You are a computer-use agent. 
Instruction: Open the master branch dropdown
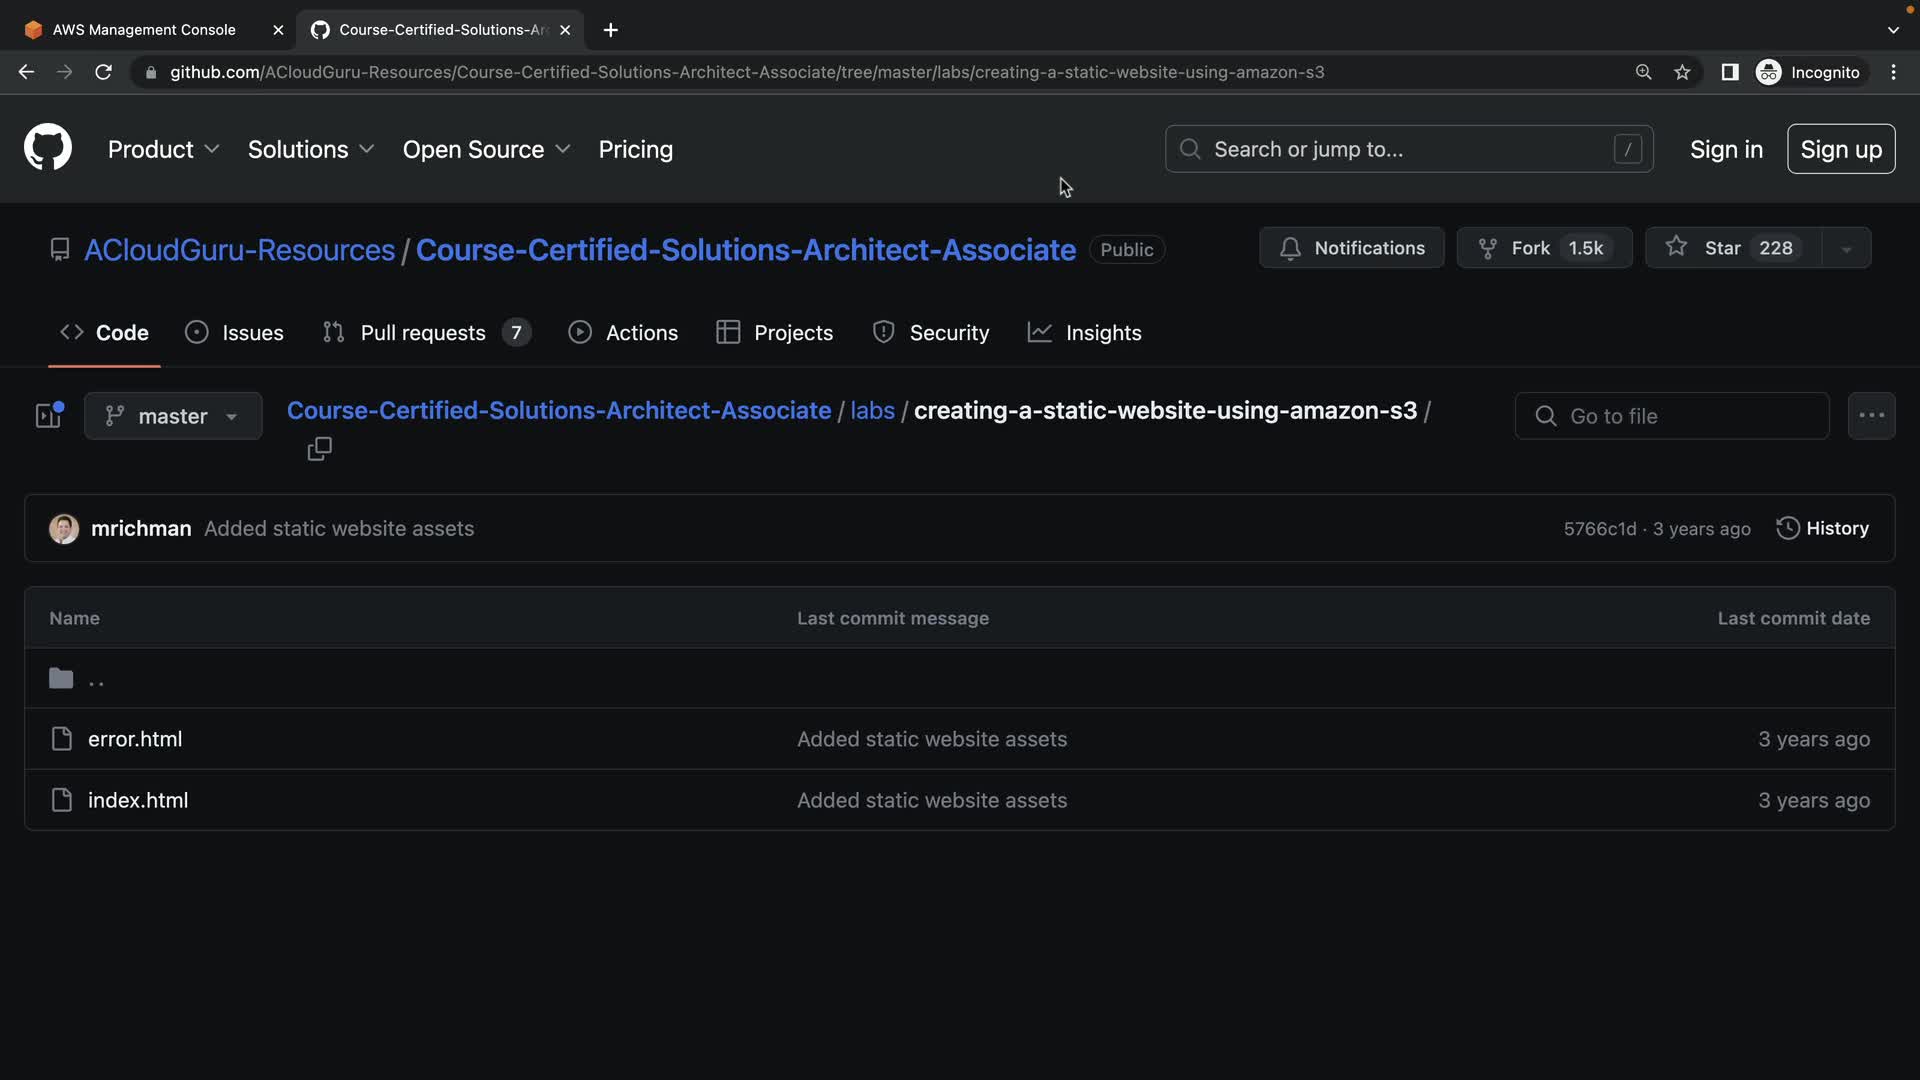click(x=173, y=416)
